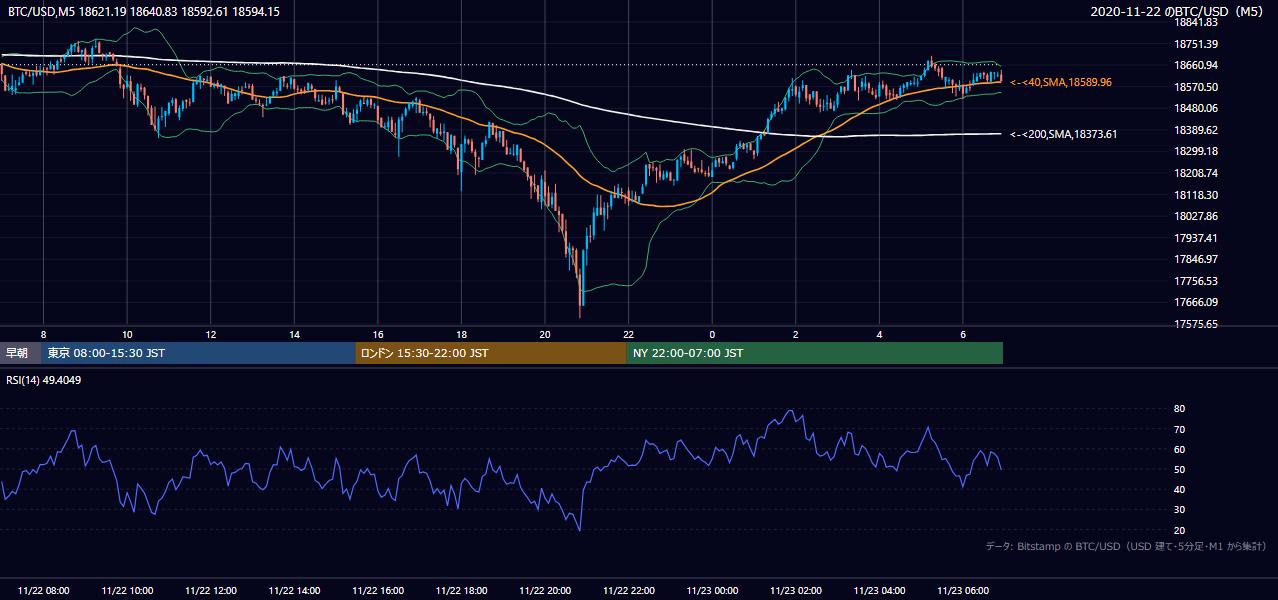Viewport: 1278px width, 600px height.
Task: Click the time label 11/22 14:00
Action: 294,591
